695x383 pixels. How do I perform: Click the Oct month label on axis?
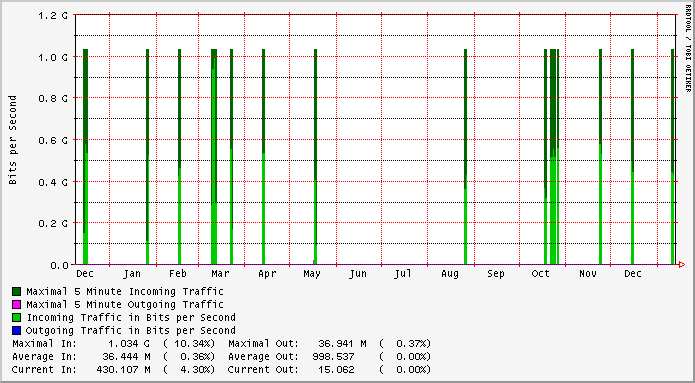(x=541, y=274)
